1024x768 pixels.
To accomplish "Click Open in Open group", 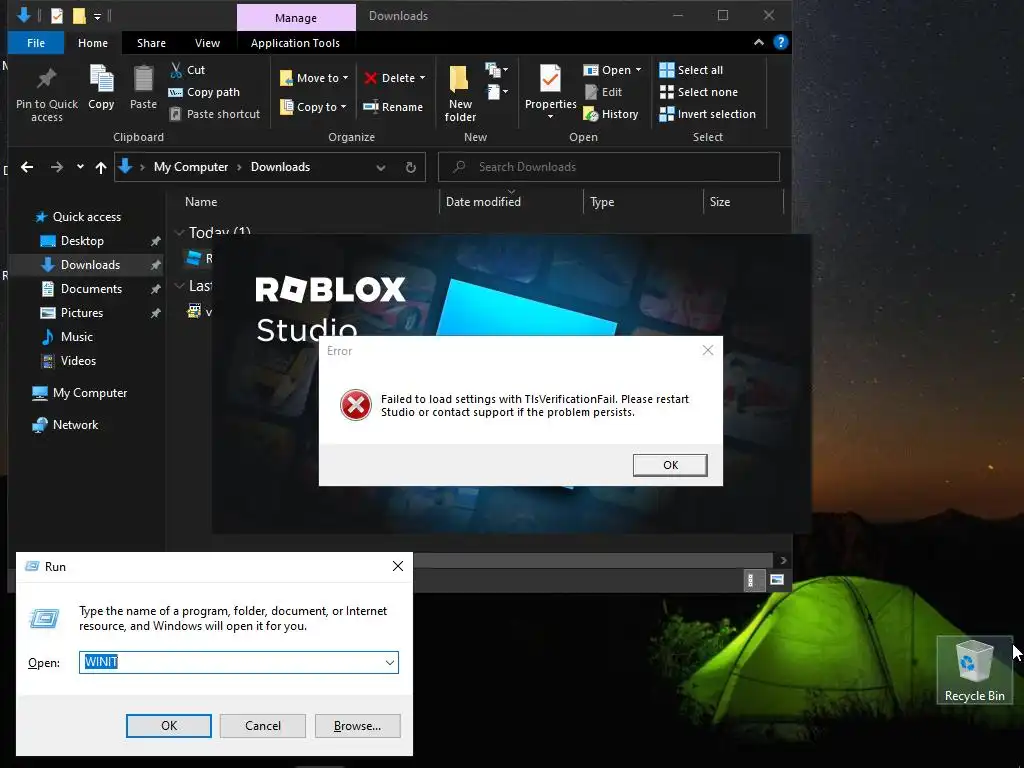I will (x=612, y=70).
